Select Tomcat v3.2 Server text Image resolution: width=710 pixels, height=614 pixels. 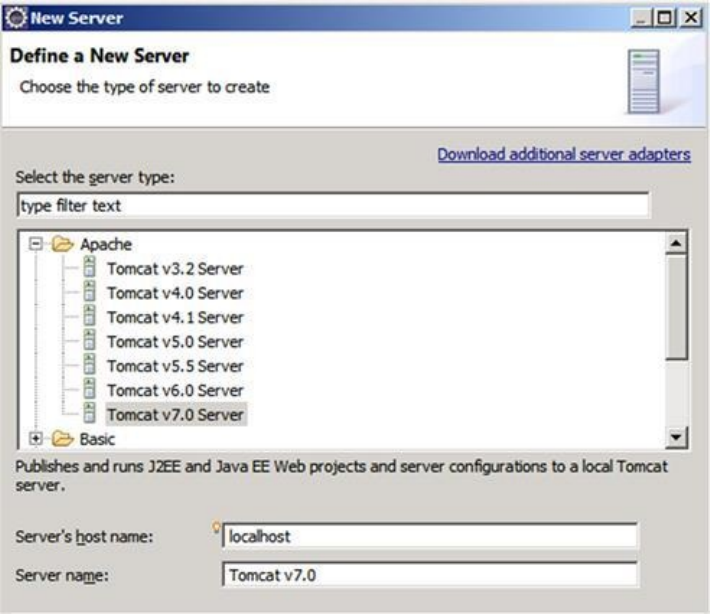pos(175,269)
